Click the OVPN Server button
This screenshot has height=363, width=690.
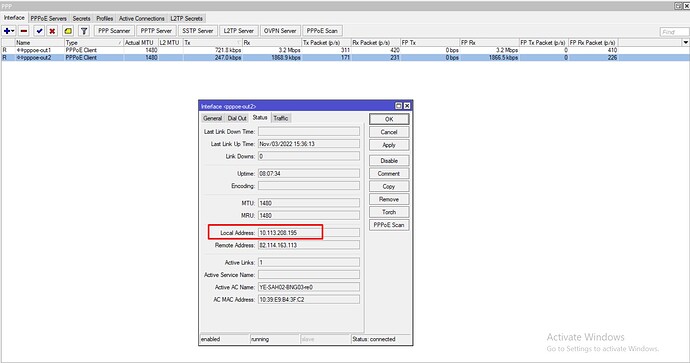pos(280,31)
